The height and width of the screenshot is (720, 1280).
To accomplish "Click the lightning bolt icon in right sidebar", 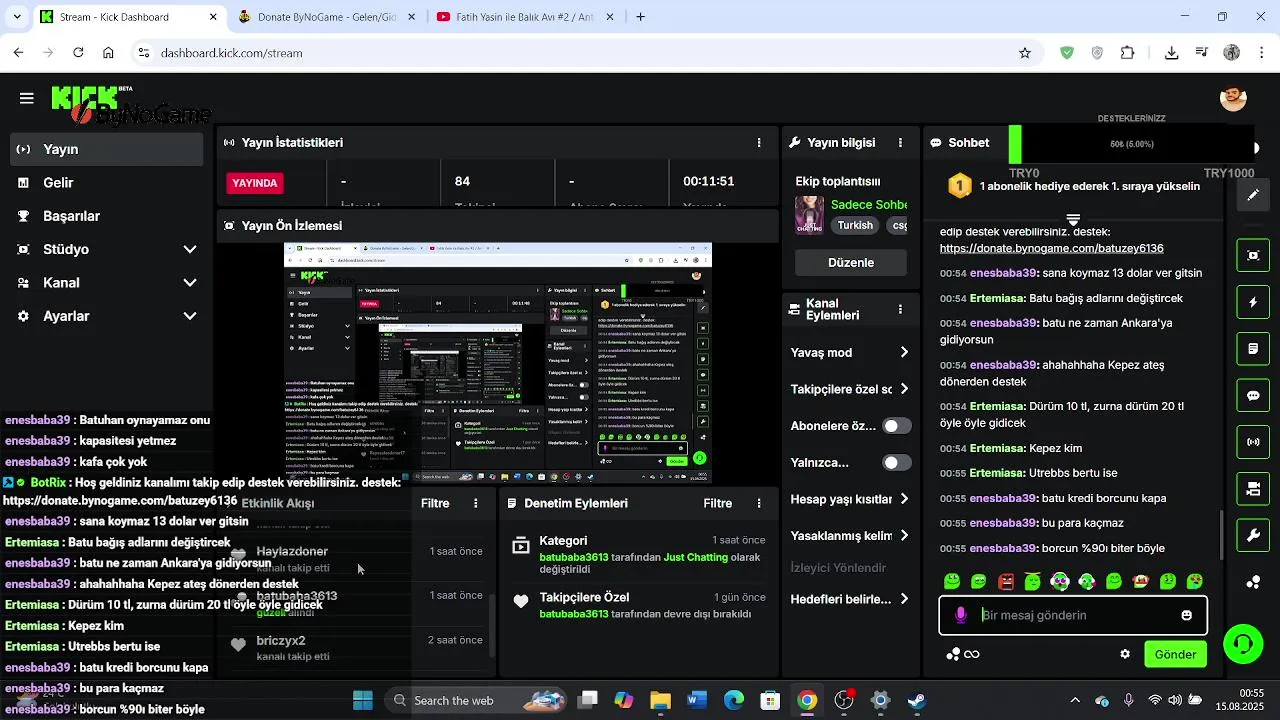I will [1253, 302].
